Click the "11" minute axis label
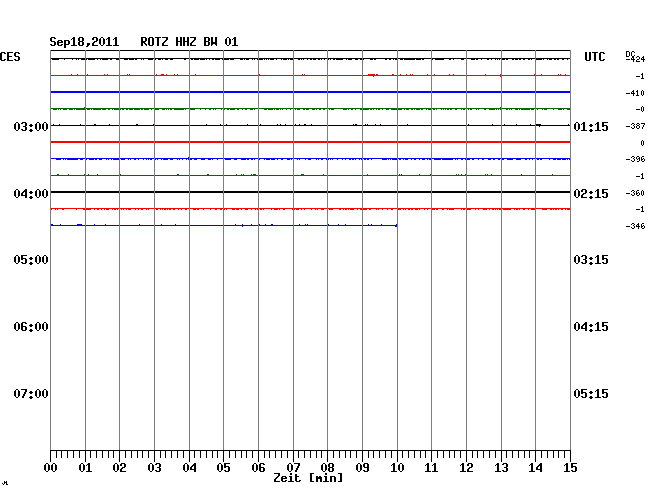This screenshot has height=494, width=650. (431, 468)
